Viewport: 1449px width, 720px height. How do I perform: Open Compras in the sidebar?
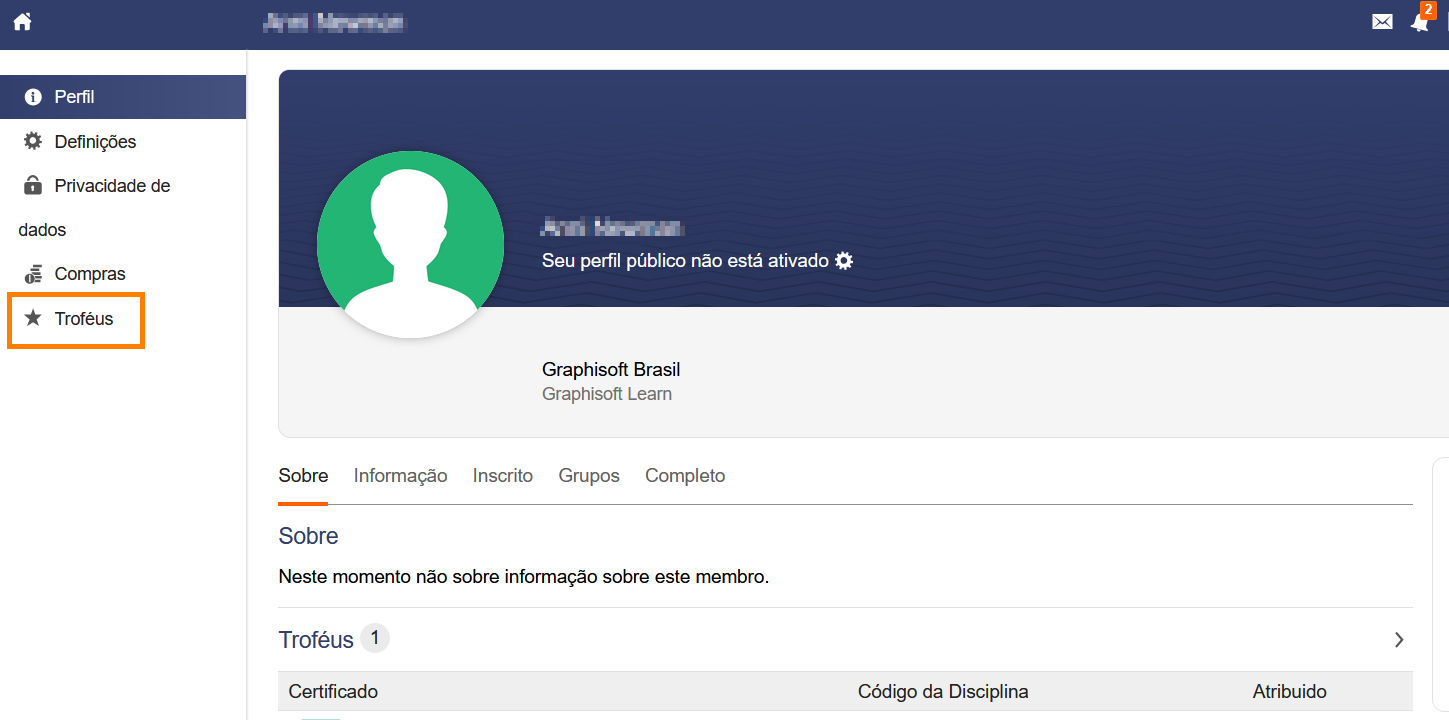point(123,273)
